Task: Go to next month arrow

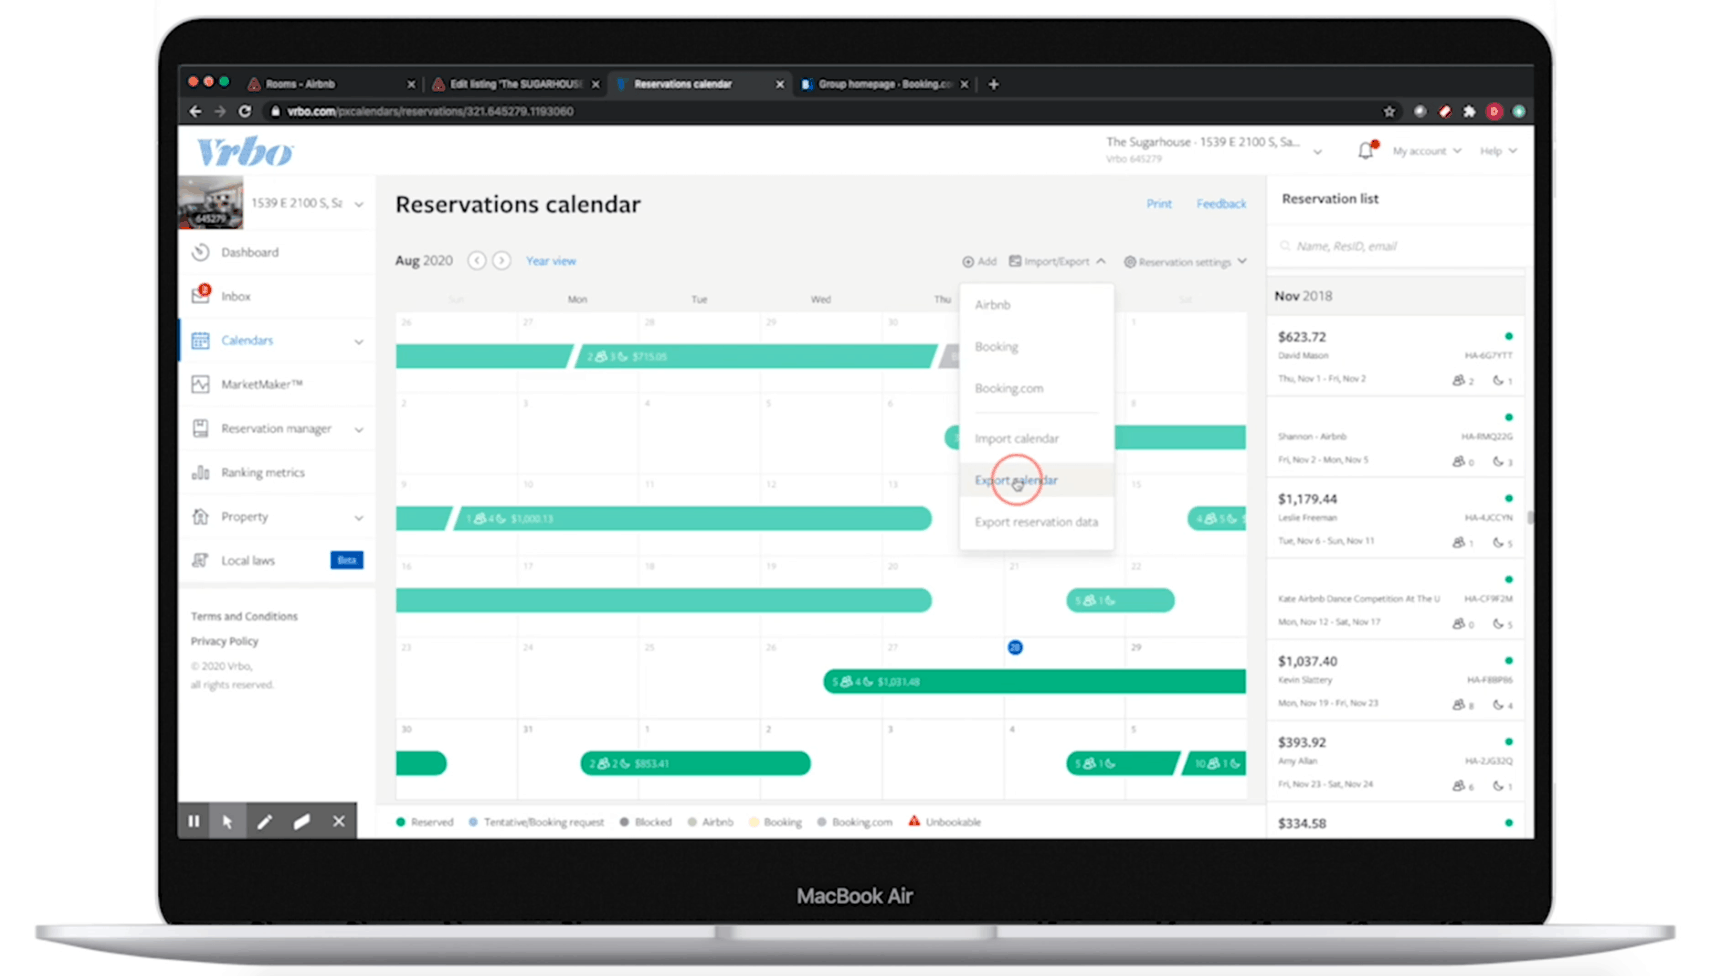Action: click(x=501, y=260)
